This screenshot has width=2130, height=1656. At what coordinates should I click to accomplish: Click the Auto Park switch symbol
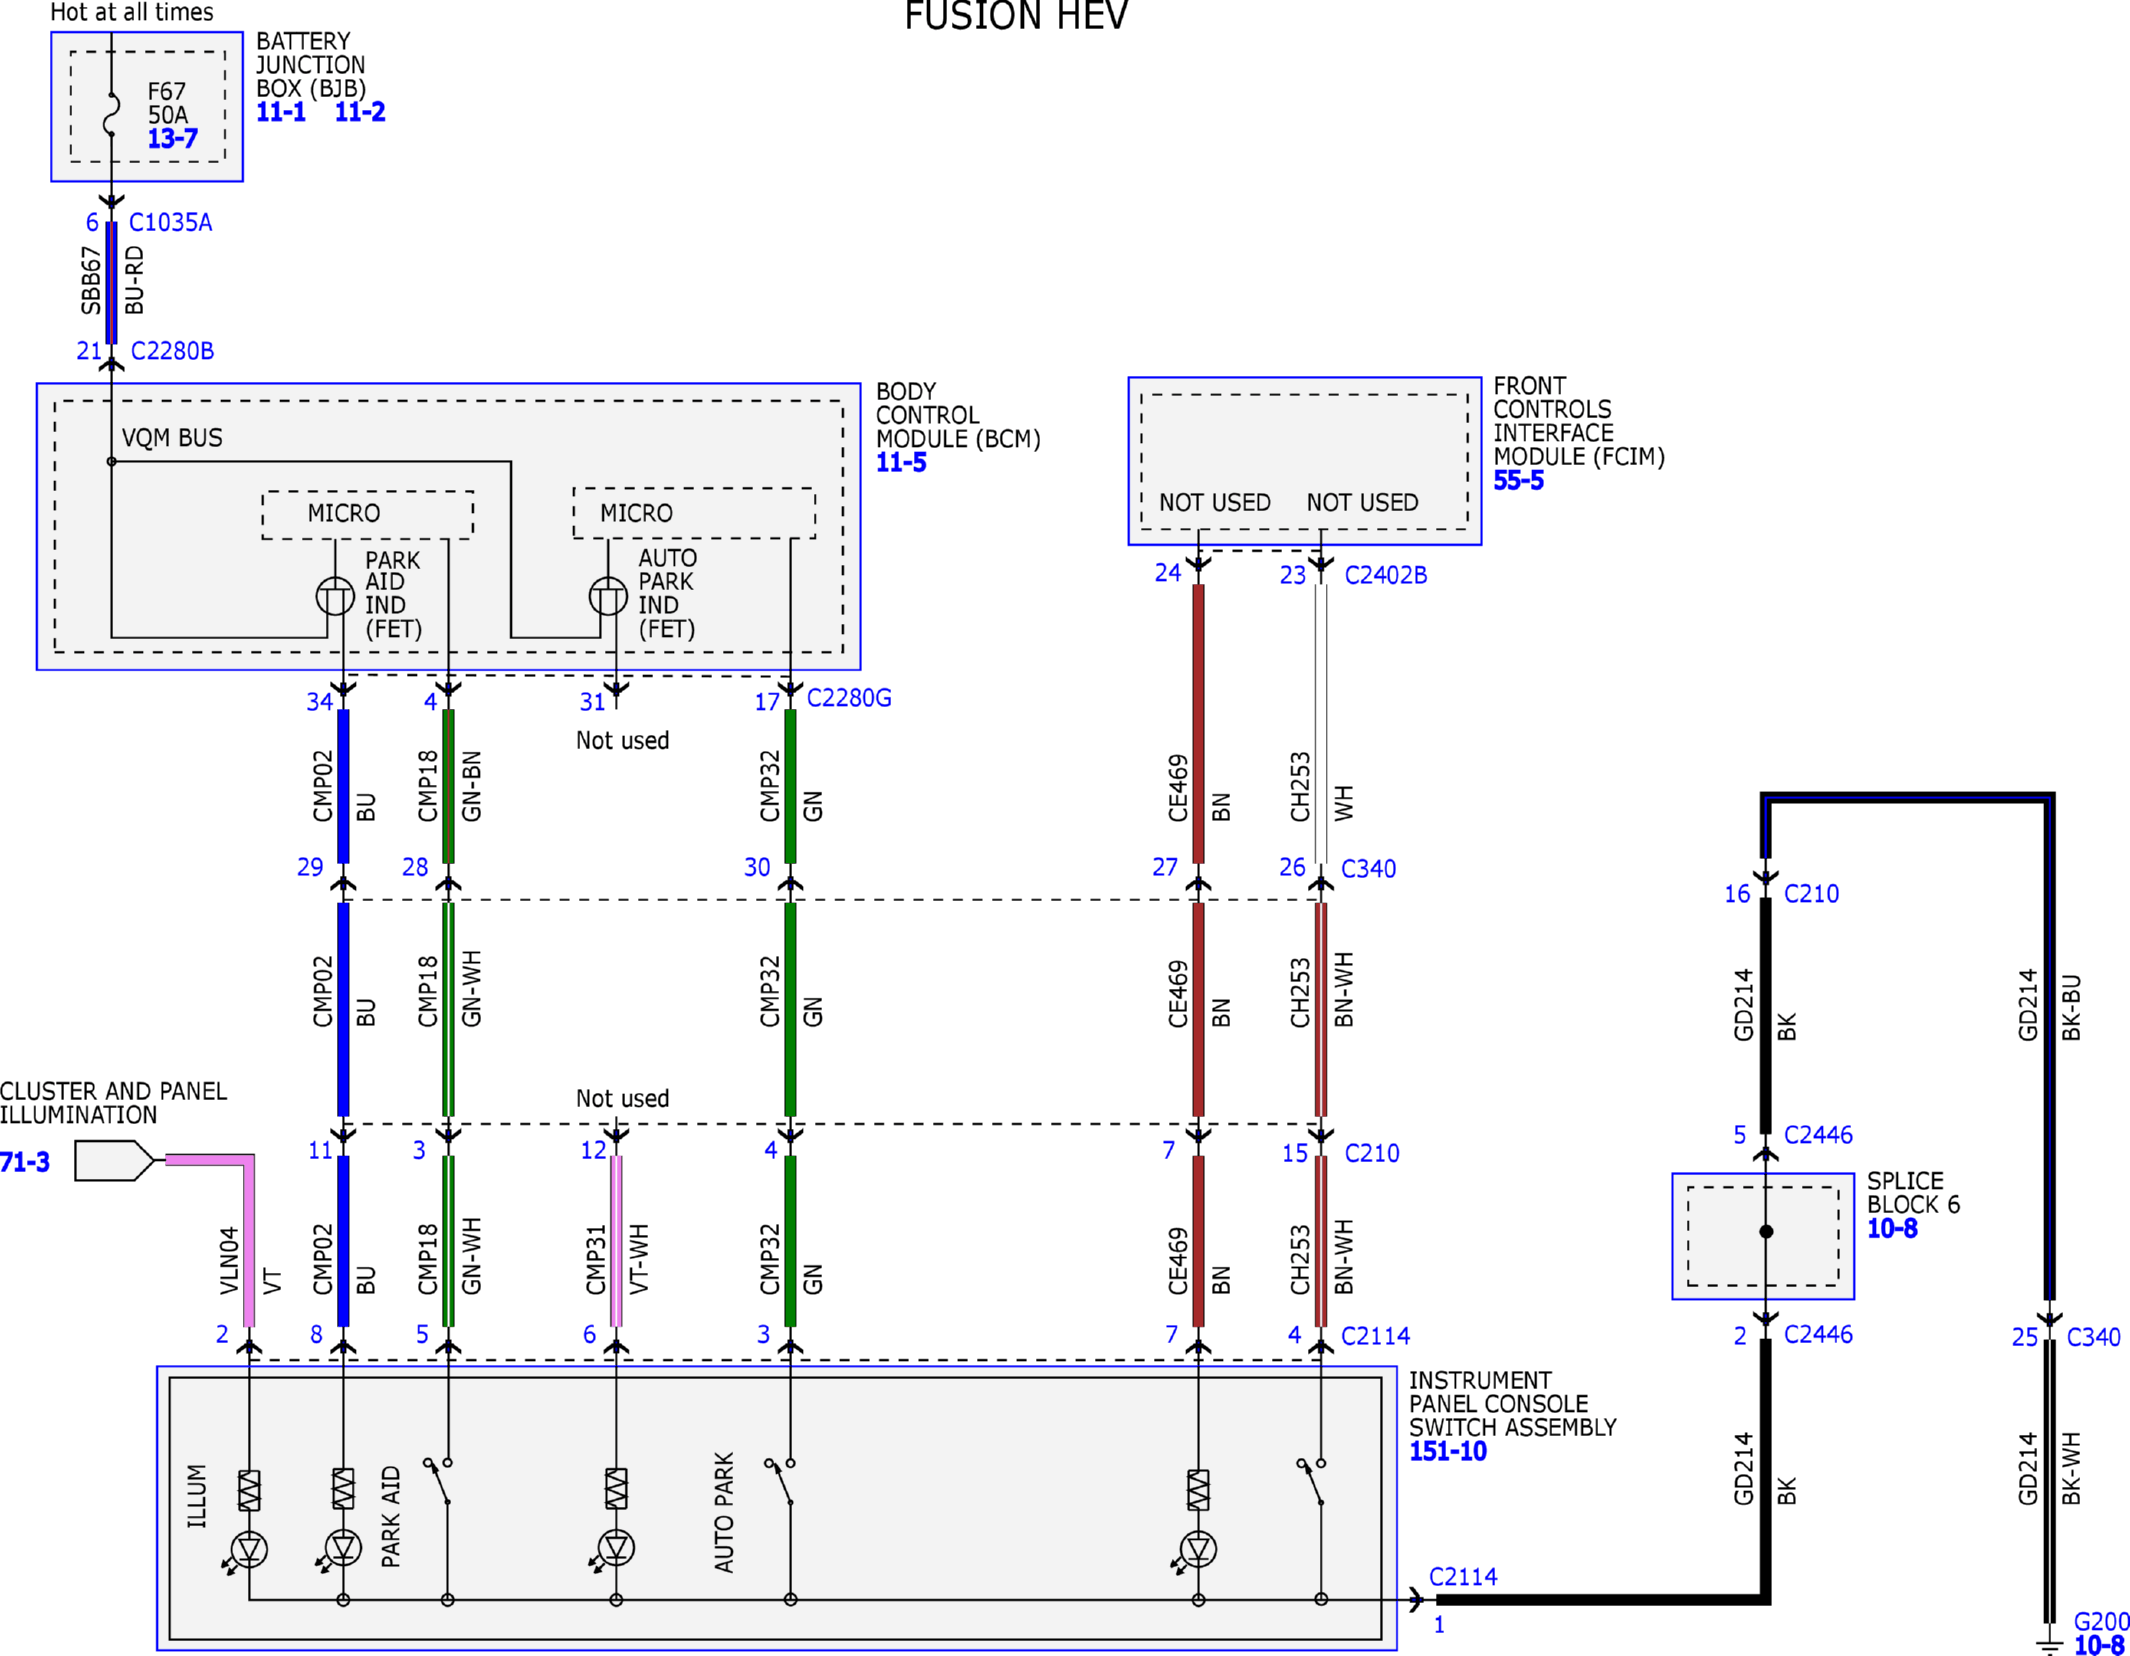(780, 1481)
